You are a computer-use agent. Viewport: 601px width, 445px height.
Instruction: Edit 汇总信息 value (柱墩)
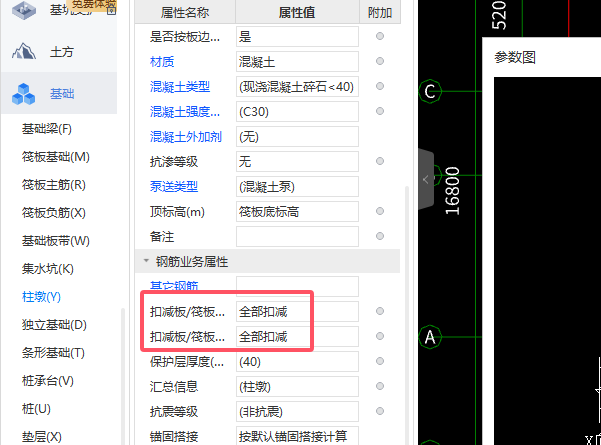297,386
